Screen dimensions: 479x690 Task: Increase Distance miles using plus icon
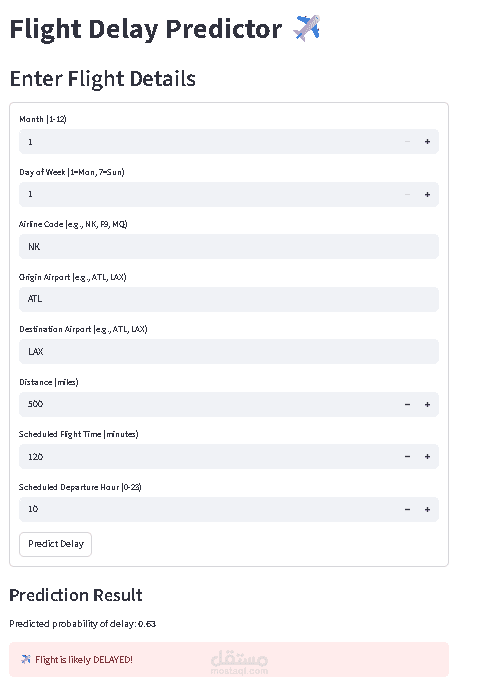427,404
